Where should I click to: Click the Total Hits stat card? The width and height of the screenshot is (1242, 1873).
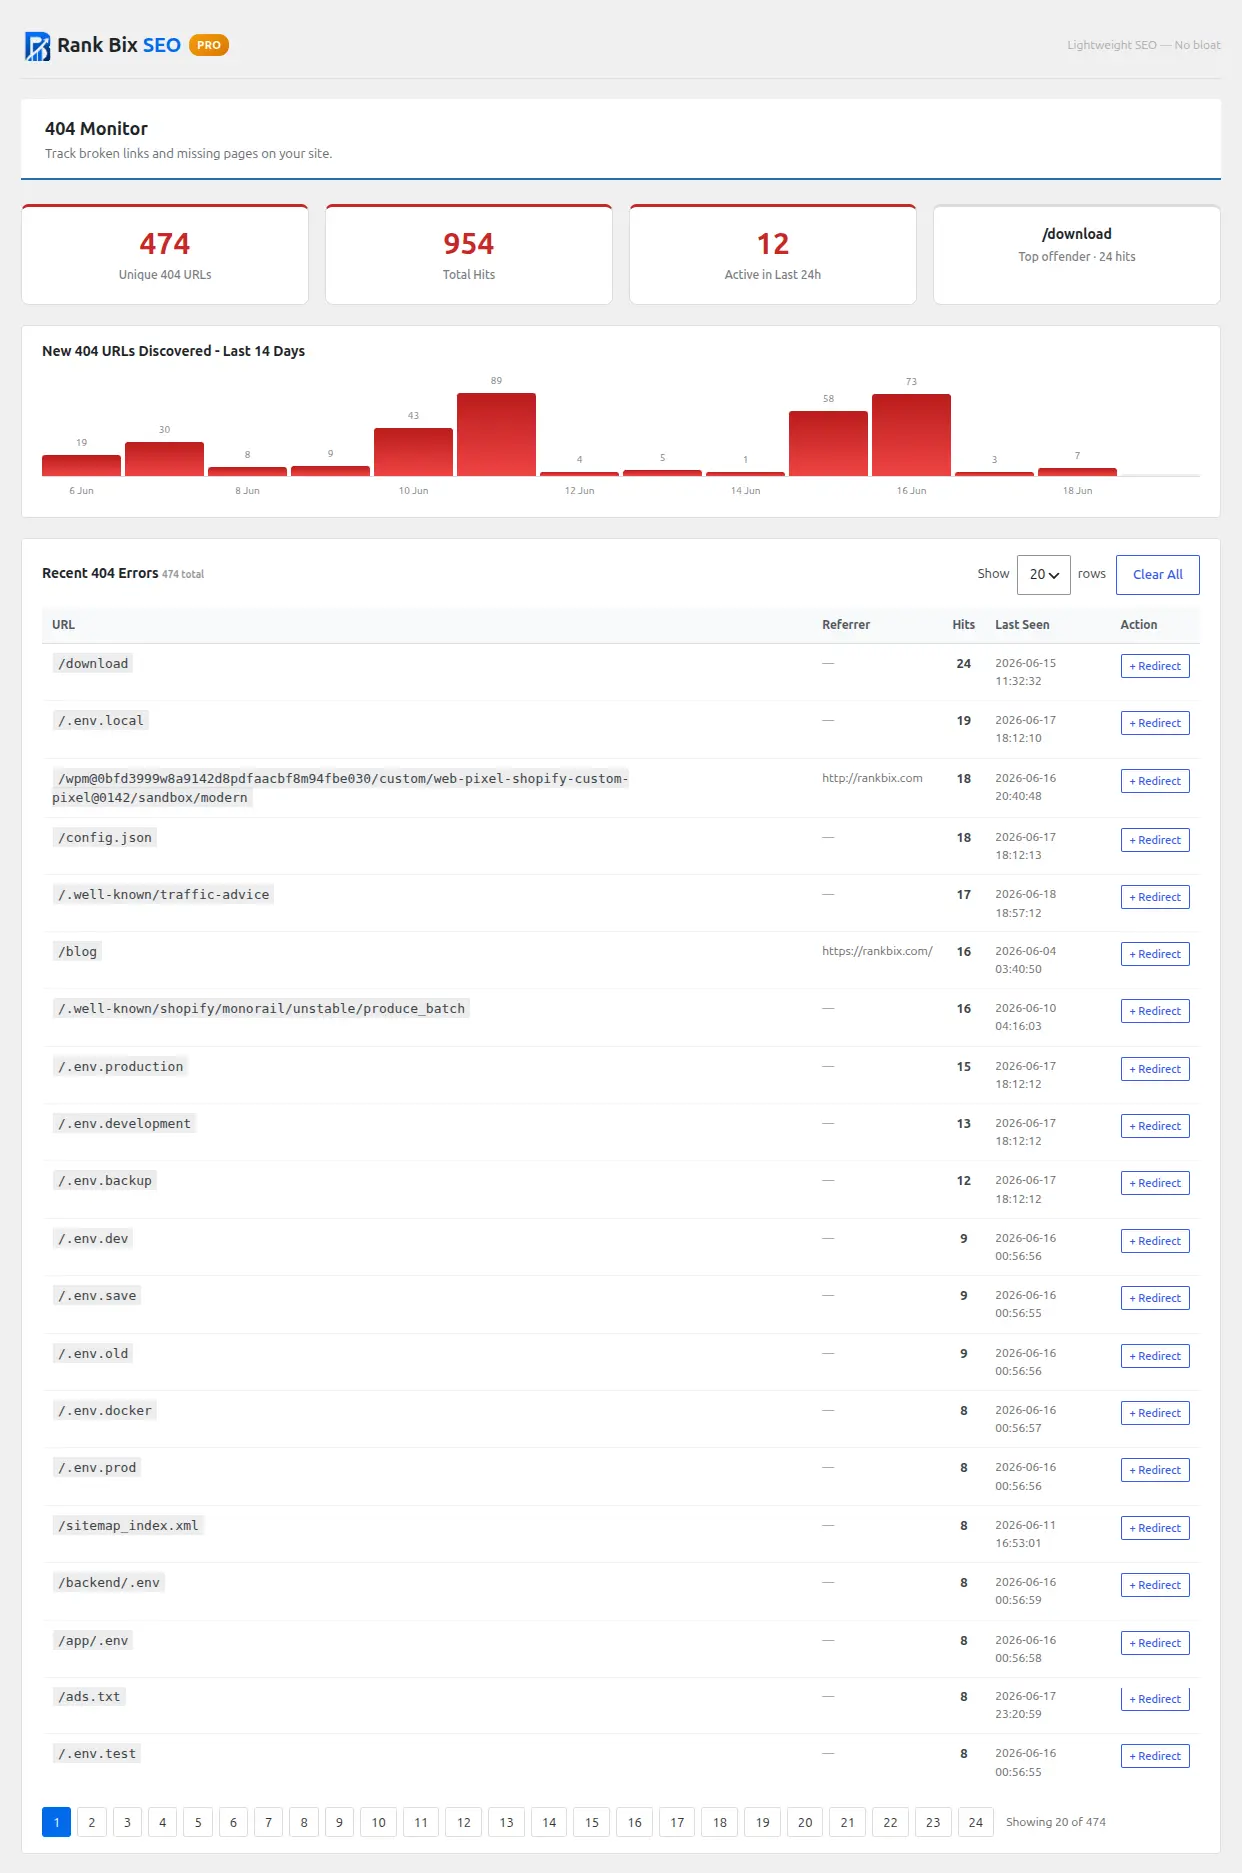pyautogui.click(x=469, y=255)
